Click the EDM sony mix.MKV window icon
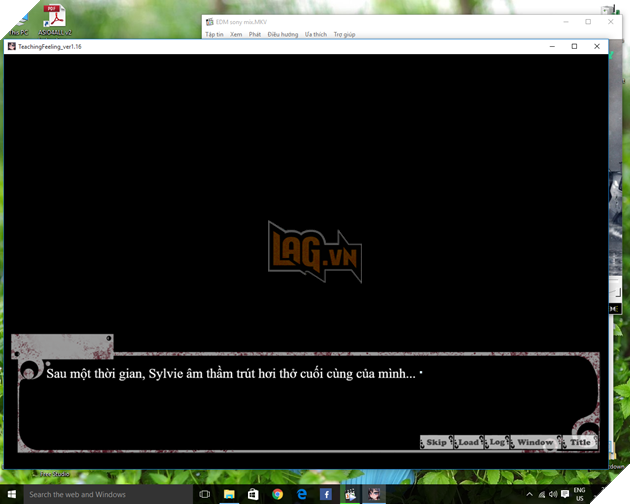 pyautogui.click(x=209, y=22)
